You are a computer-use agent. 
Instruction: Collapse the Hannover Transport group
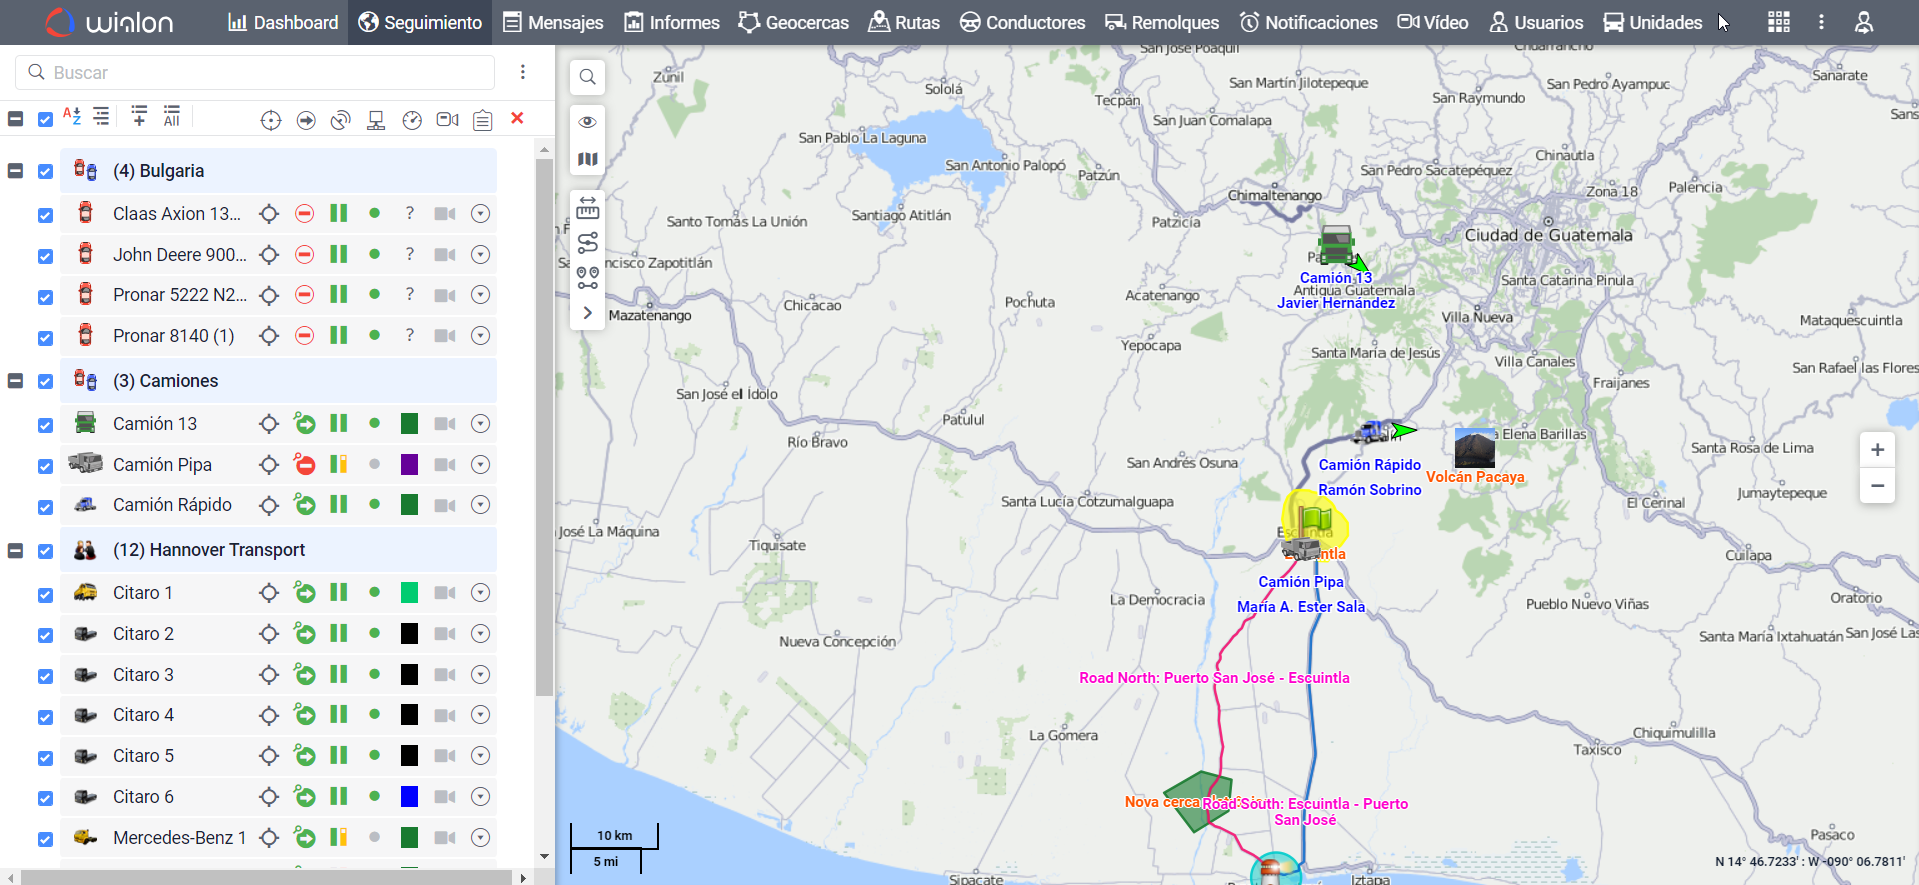pyautogui.click(x=15, y=550)
